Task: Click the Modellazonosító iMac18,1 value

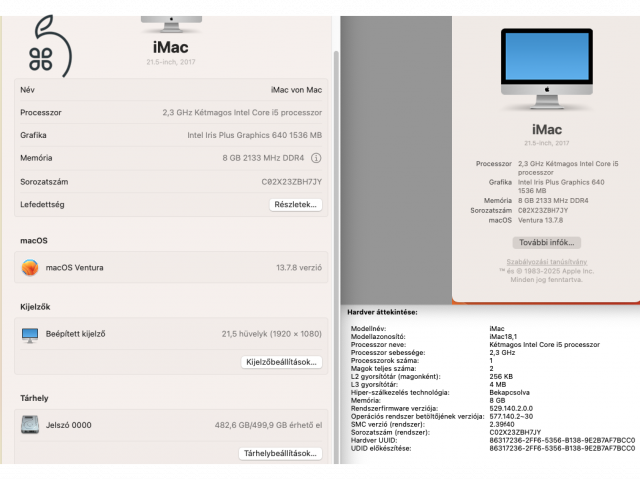Action: tap(503, 337)
